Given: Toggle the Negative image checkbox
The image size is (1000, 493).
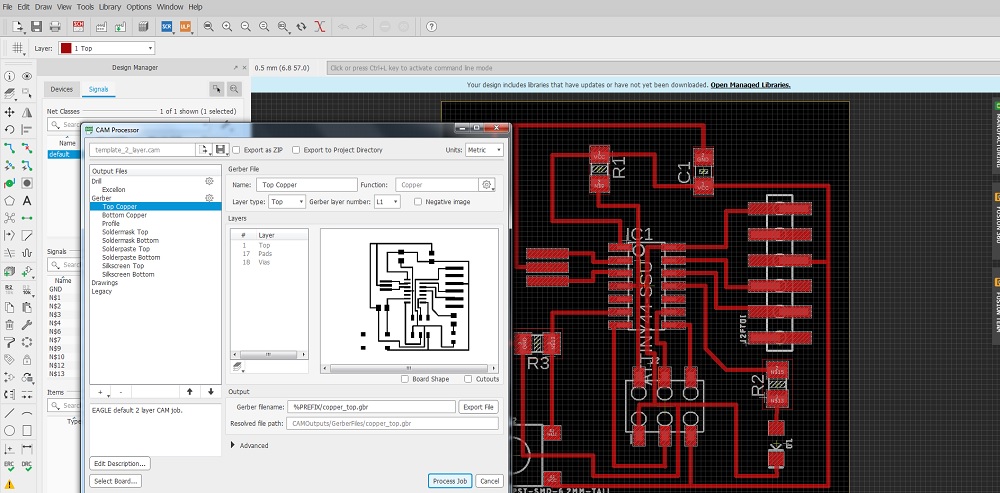Looking at the screenshot, I should click(x=419, y=201).
